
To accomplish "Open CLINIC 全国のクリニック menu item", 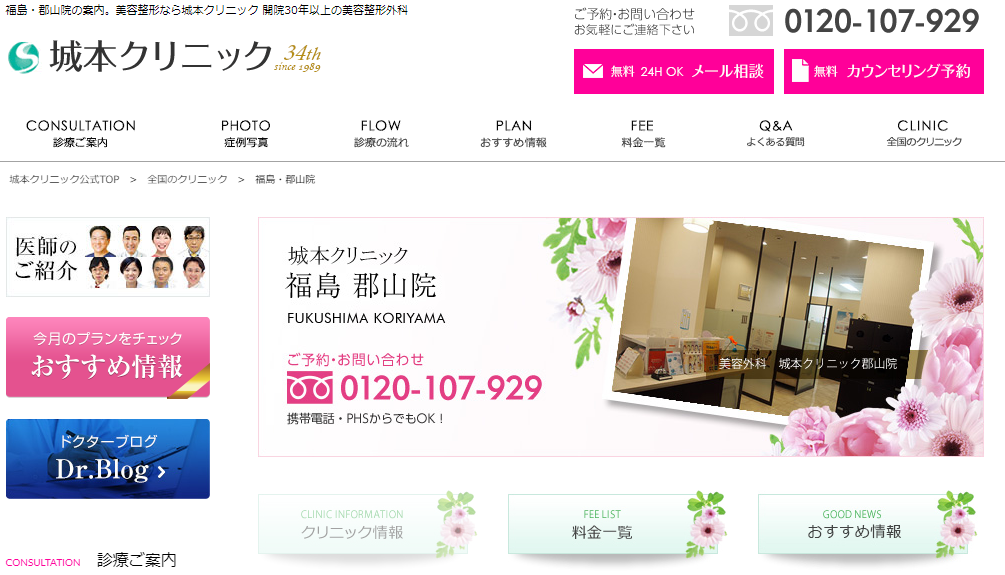I will coord(923,133).
